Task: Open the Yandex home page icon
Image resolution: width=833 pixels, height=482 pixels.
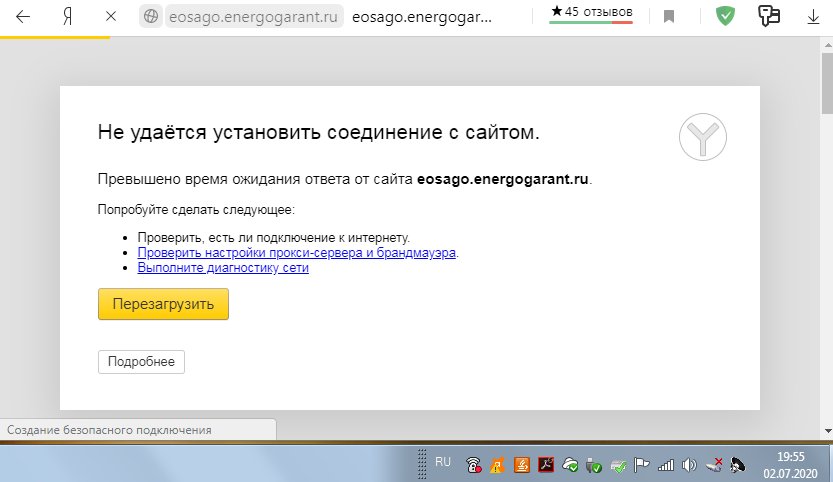Action: pyautogui.click(x=66, y=16)
